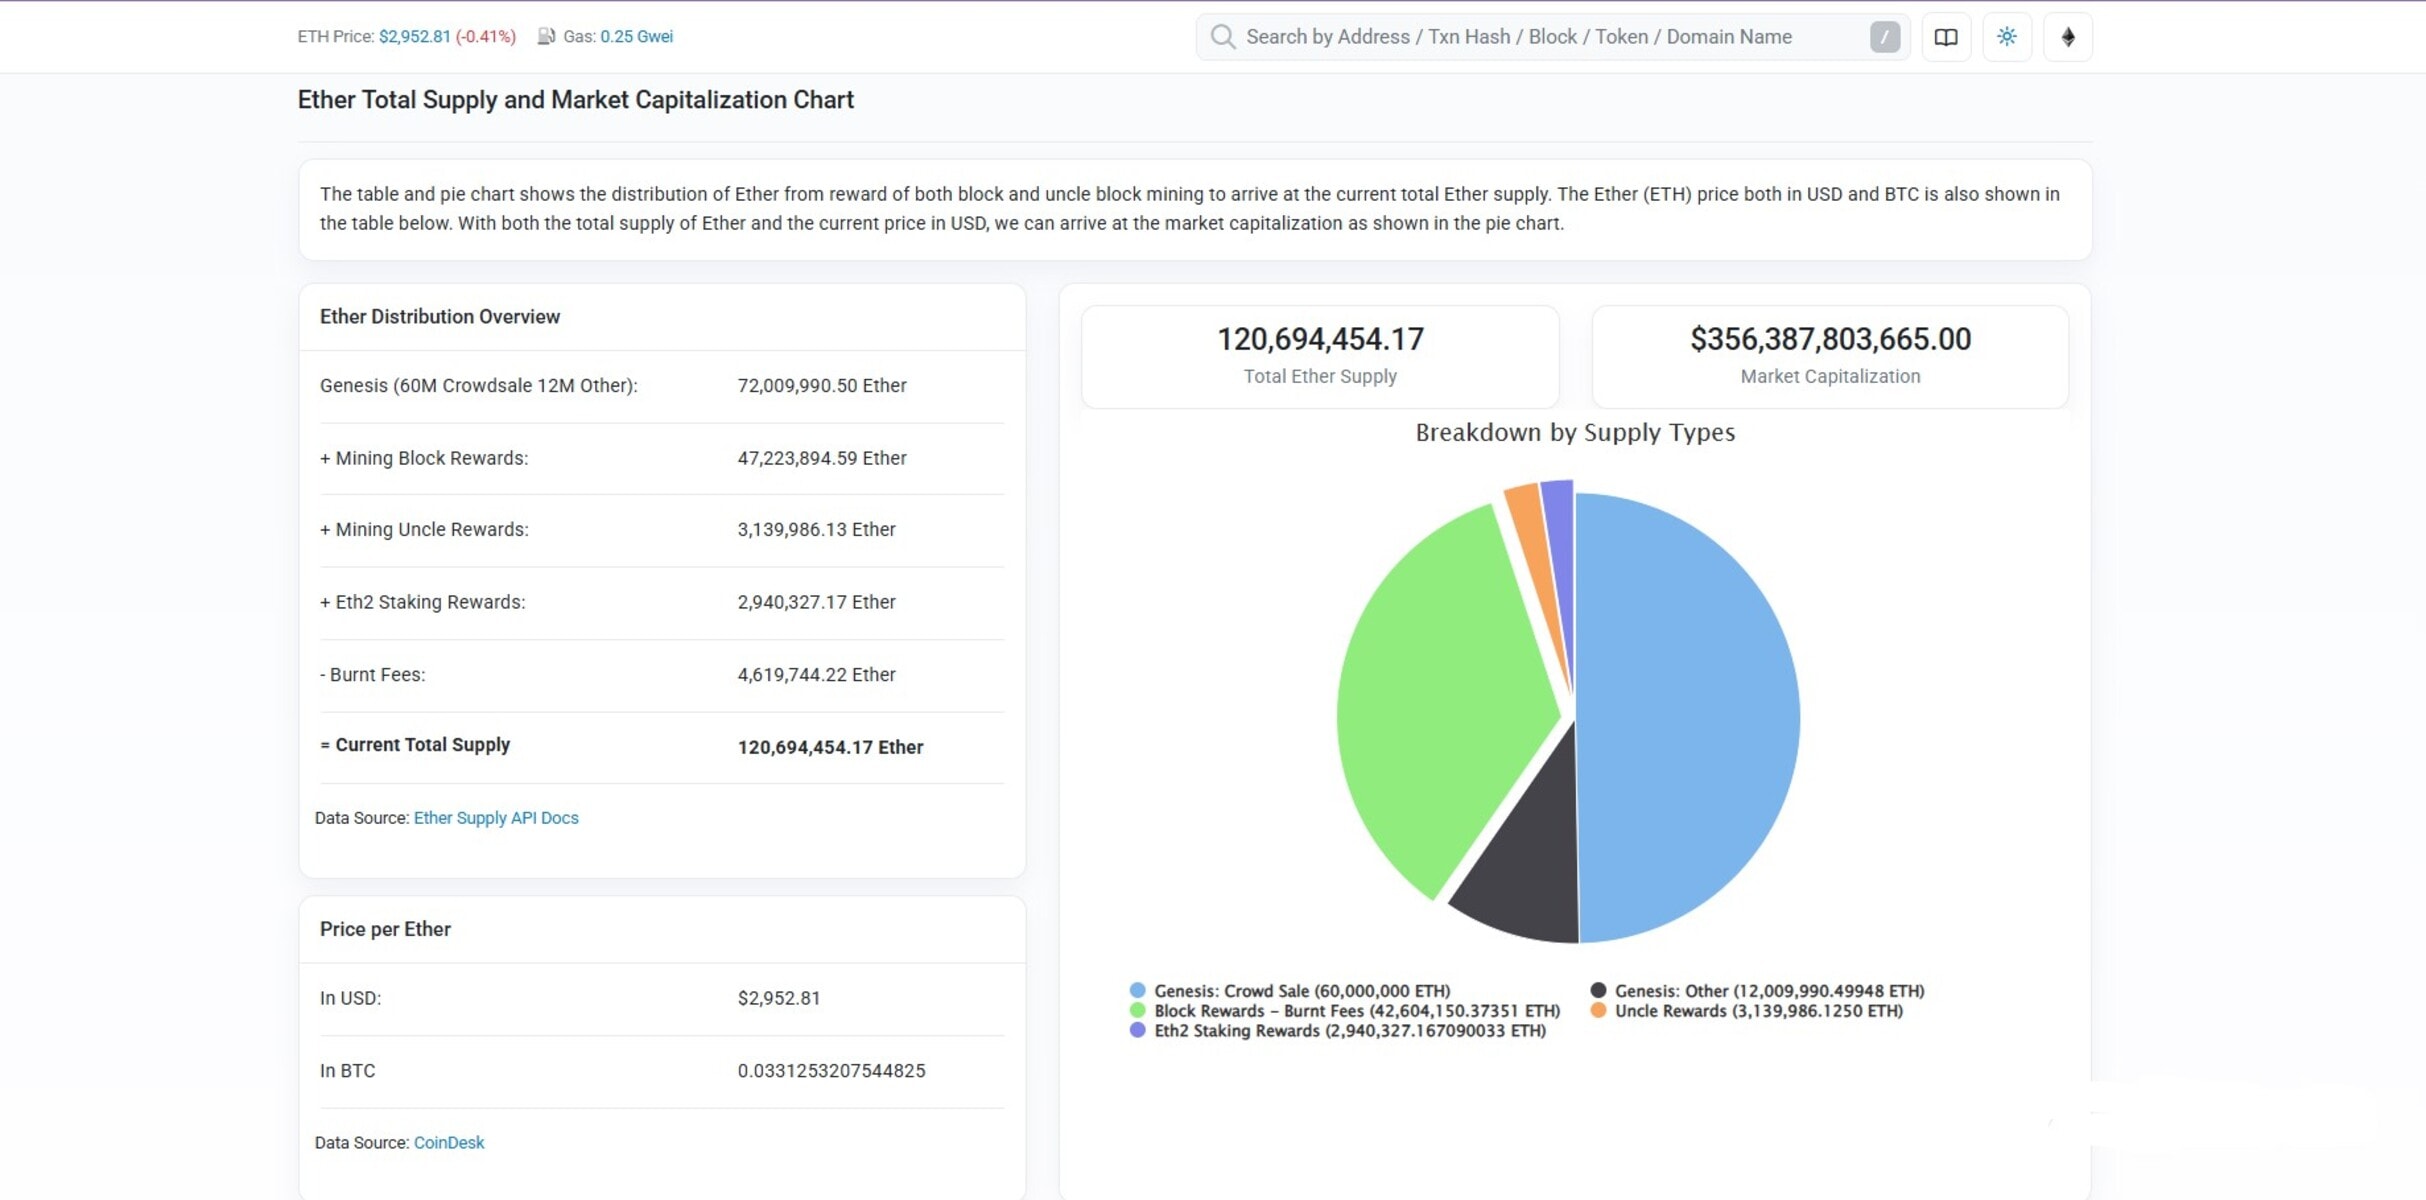The image size is (2426, 1200).
Task: Toggle 'Eth2 Staking Rewards' legend entry
Action: point(1347,1030)
